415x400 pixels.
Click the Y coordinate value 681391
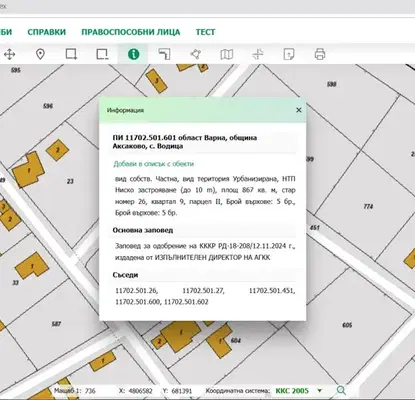[182, 391]
